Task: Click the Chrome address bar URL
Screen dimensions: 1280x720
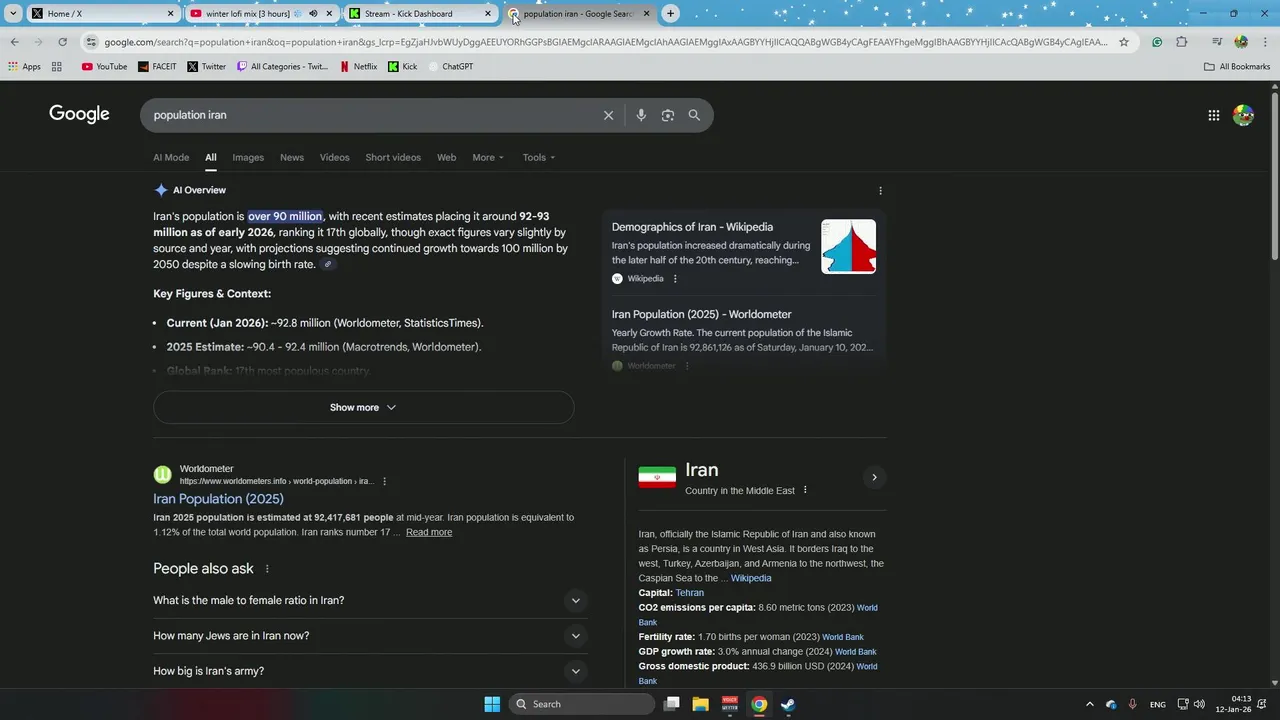Action: click(x=606, y=42)
